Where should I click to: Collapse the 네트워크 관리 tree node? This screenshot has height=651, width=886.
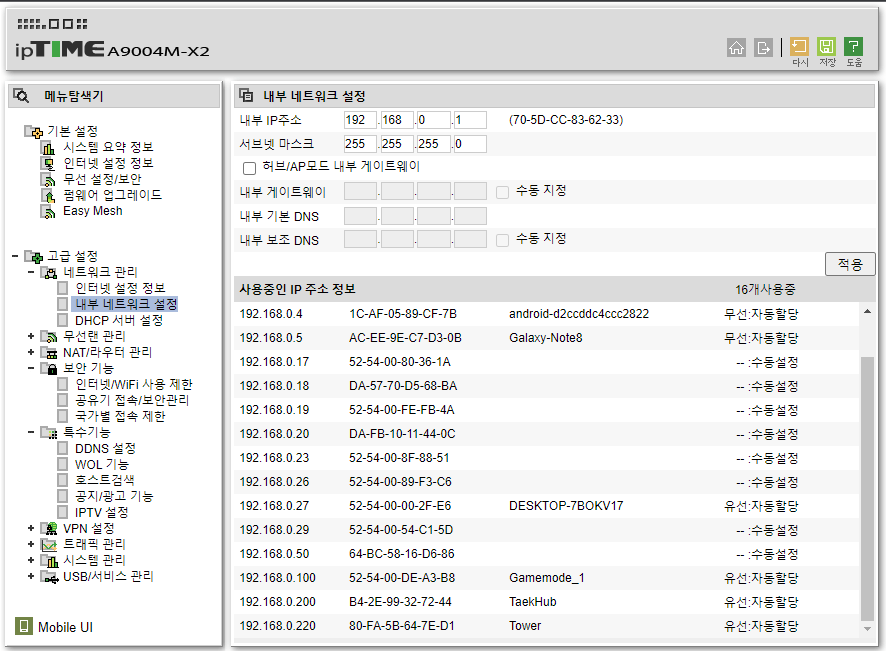click(x=31, y=272)
